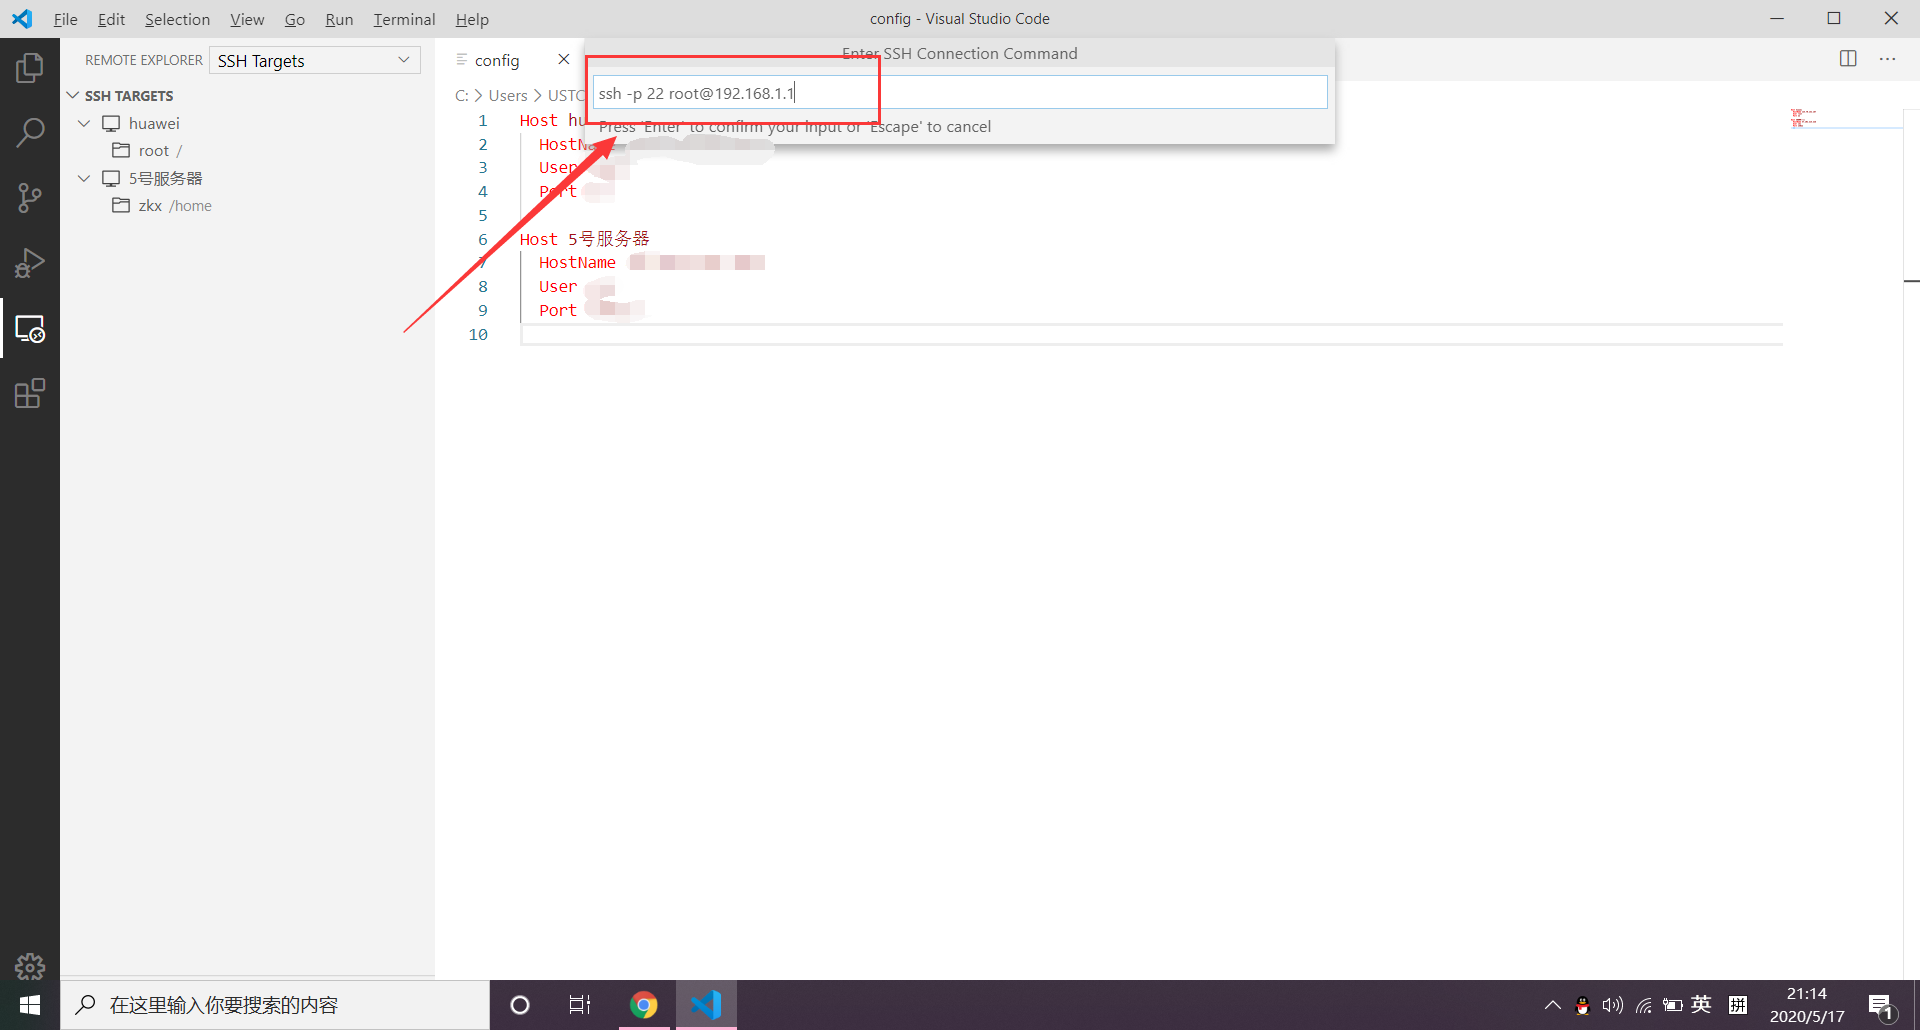Click in the SSH connection command input
This screenshot has height=1030, width=1920.
(960, 92)
